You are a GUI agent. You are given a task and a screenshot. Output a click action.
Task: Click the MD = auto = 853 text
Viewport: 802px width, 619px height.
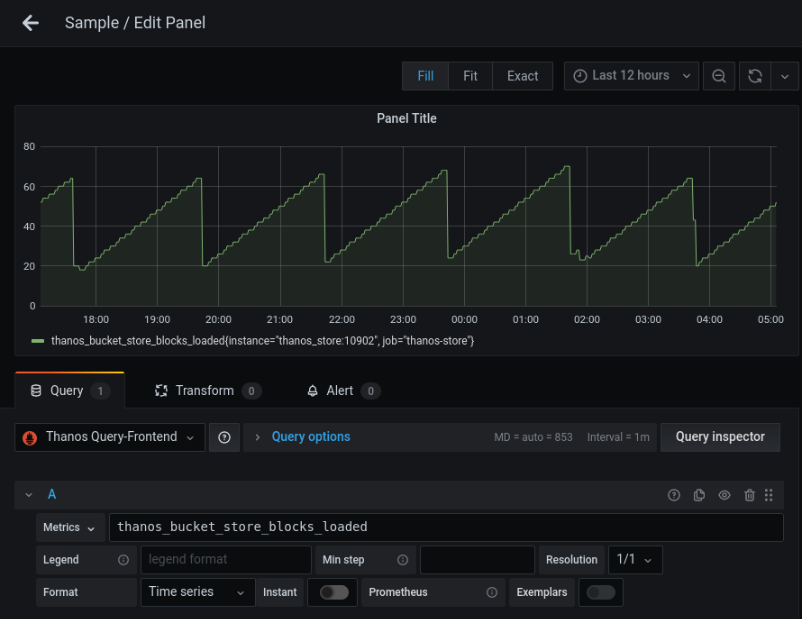point(533,437)
